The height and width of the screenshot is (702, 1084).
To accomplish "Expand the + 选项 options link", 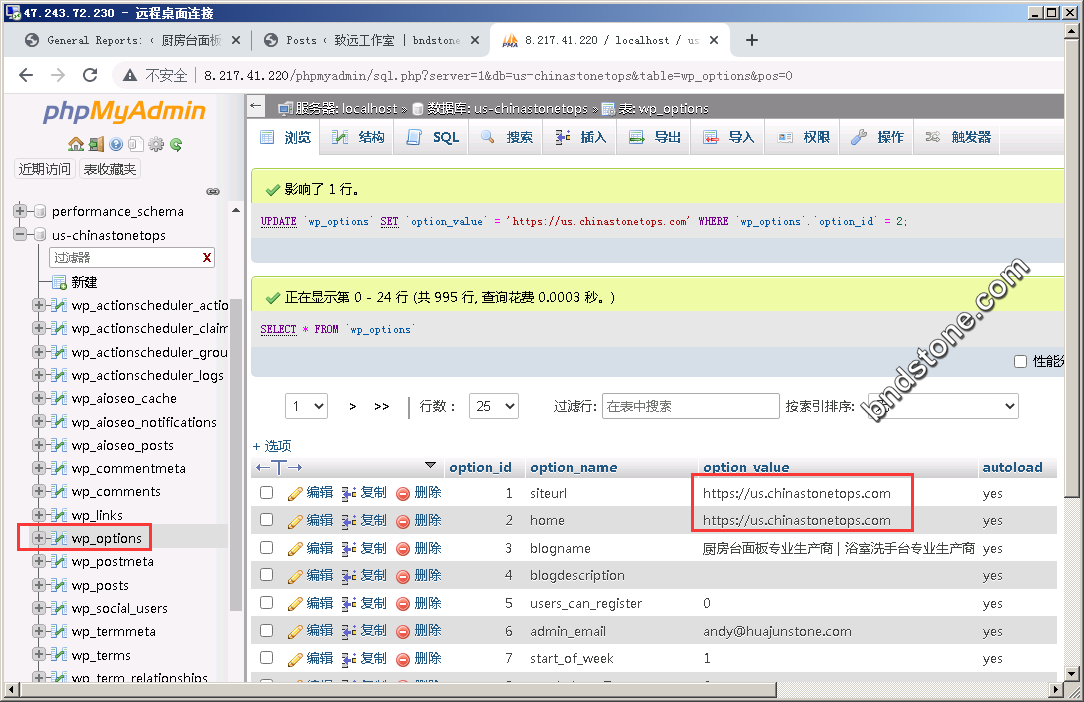I will [x=272, y=446].
